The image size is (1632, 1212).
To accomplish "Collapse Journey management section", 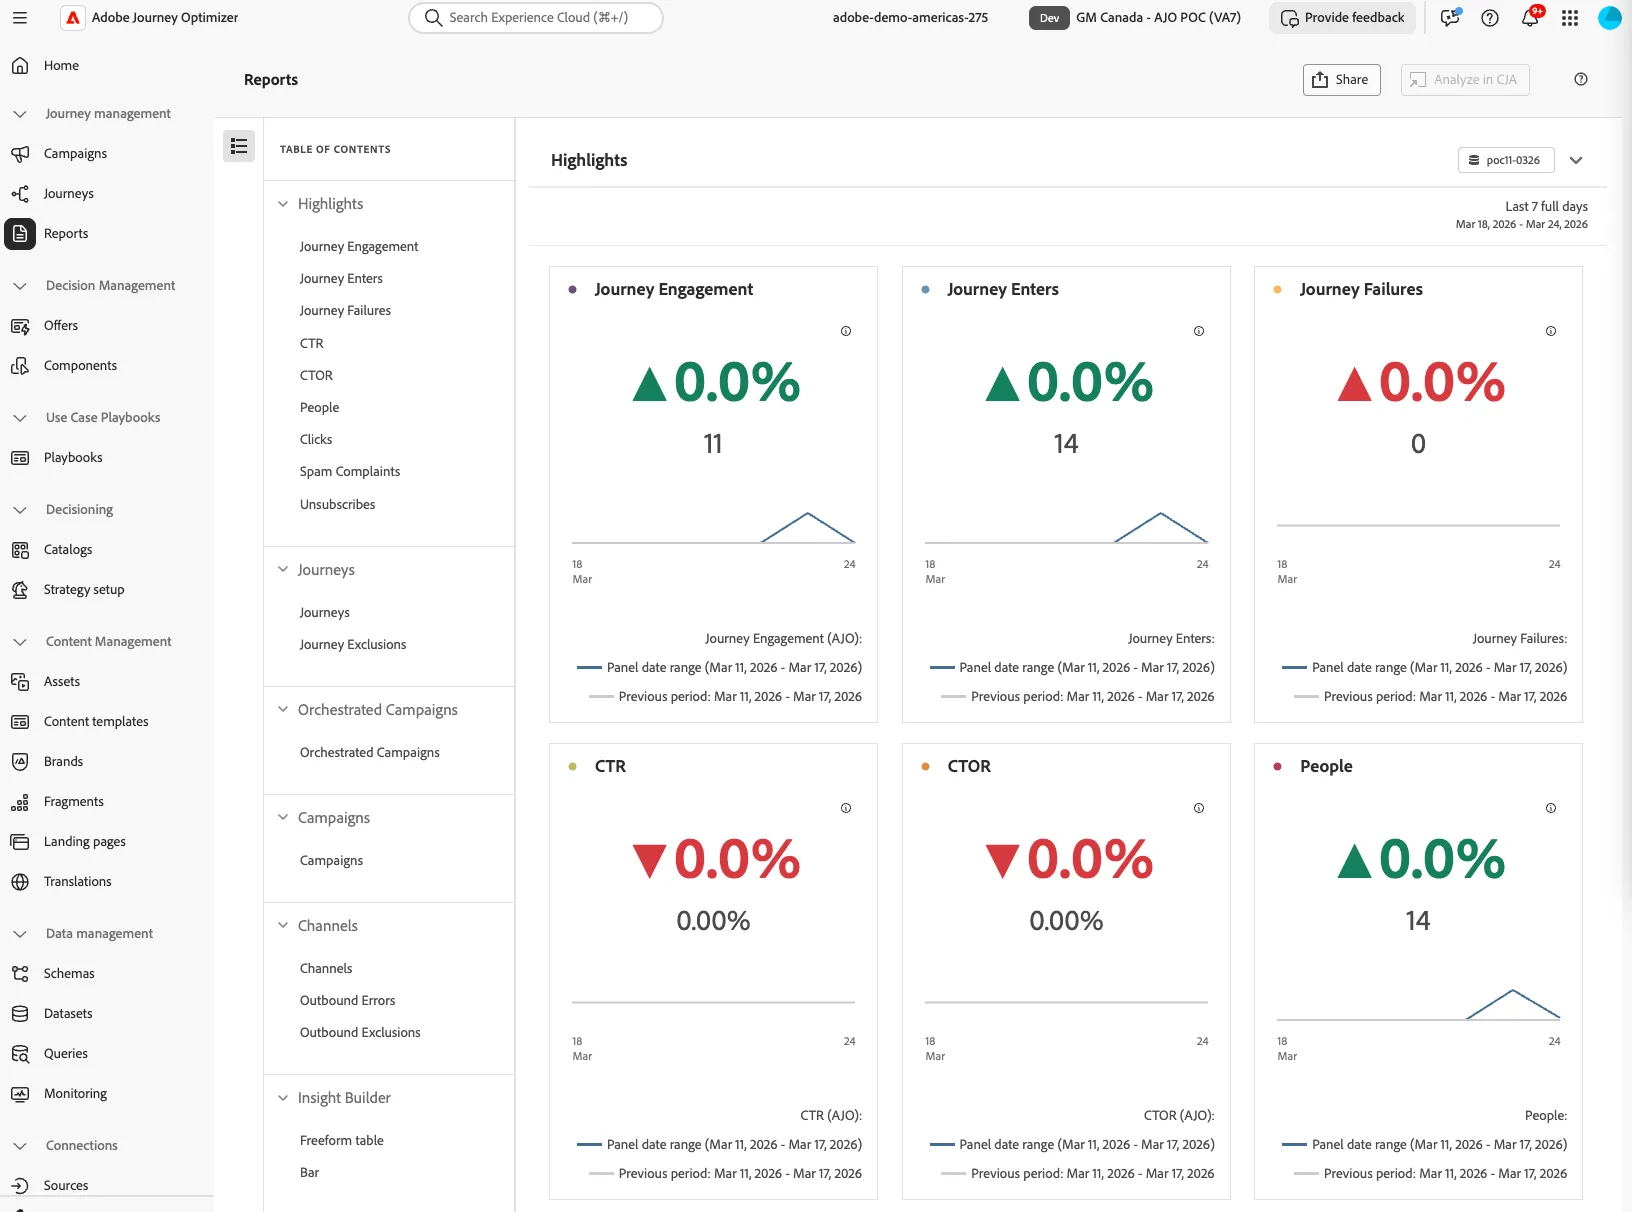I will [x=20, y=114].
